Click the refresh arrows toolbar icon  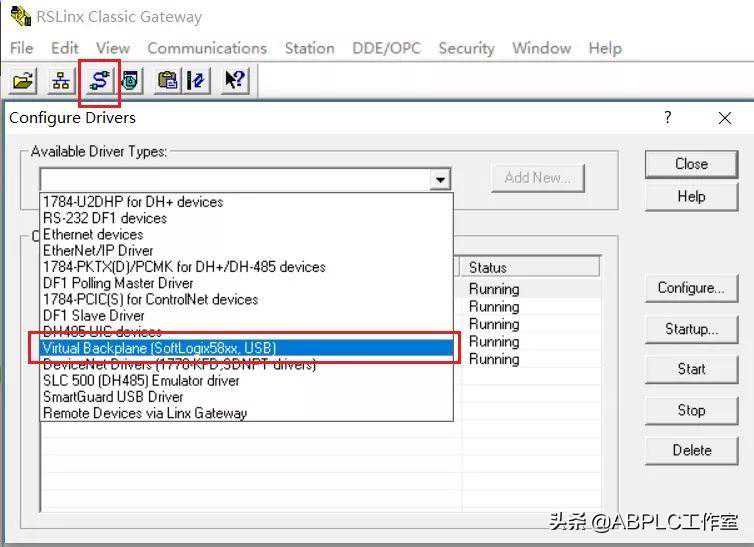coord(196,81)
